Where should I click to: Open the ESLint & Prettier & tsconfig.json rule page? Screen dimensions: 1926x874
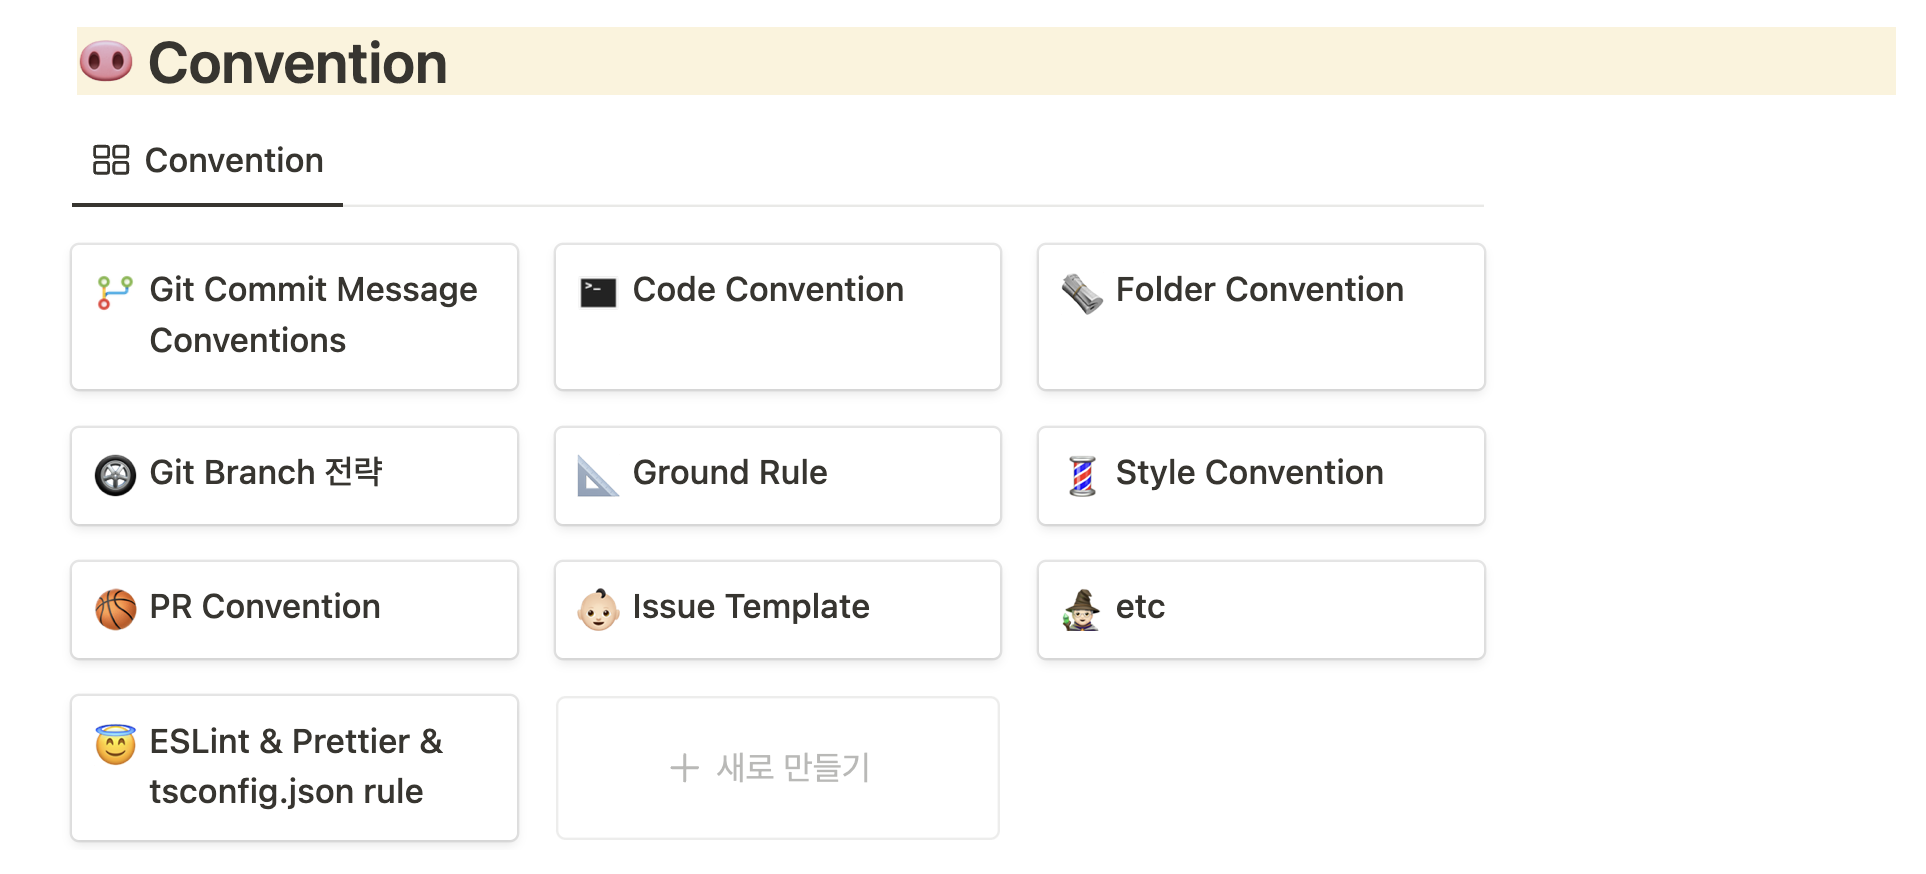[296, 767]
